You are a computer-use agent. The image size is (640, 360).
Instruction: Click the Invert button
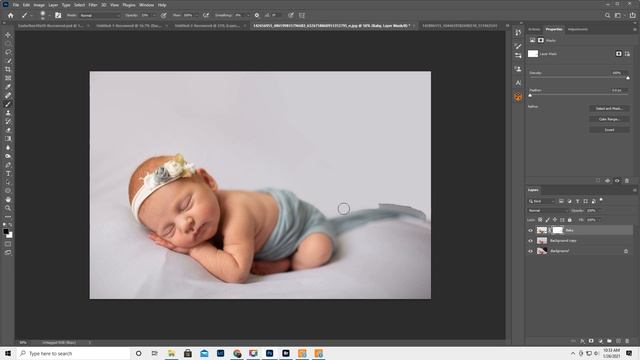(609, 129)
